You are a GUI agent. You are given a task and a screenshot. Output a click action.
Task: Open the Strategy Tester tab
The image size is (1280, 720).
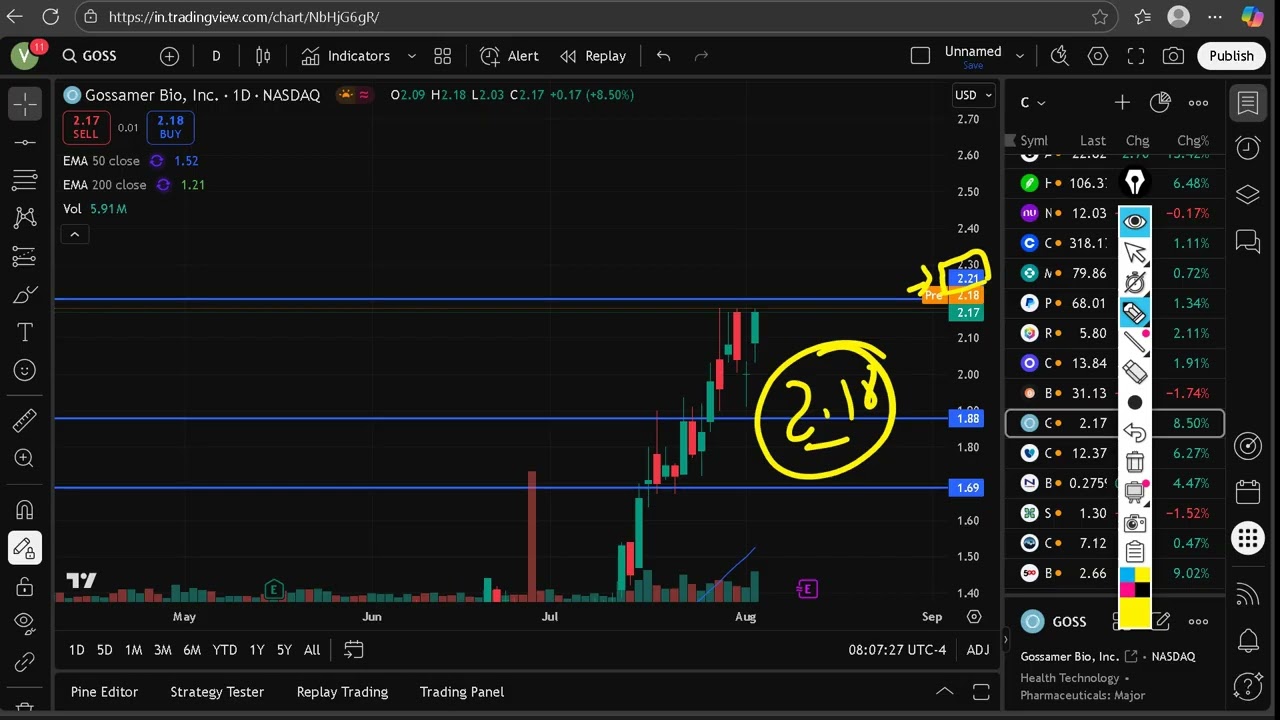217,692
